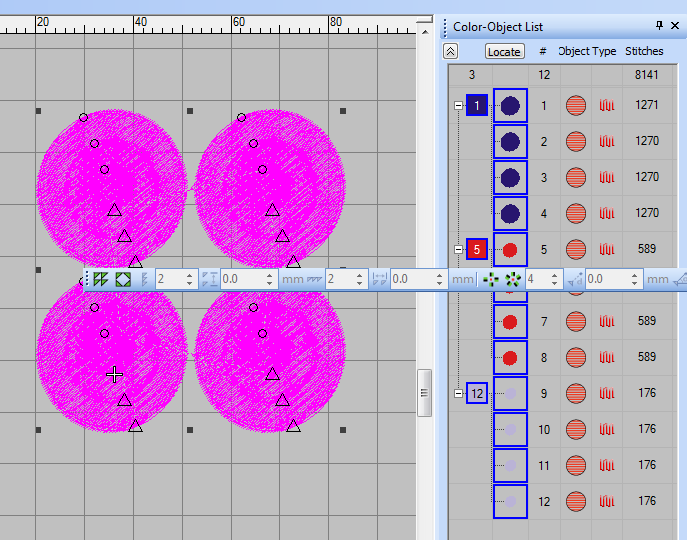Select object 7 red thumbnail
This screenshot has height=540, width=687.
pos(510,321)
